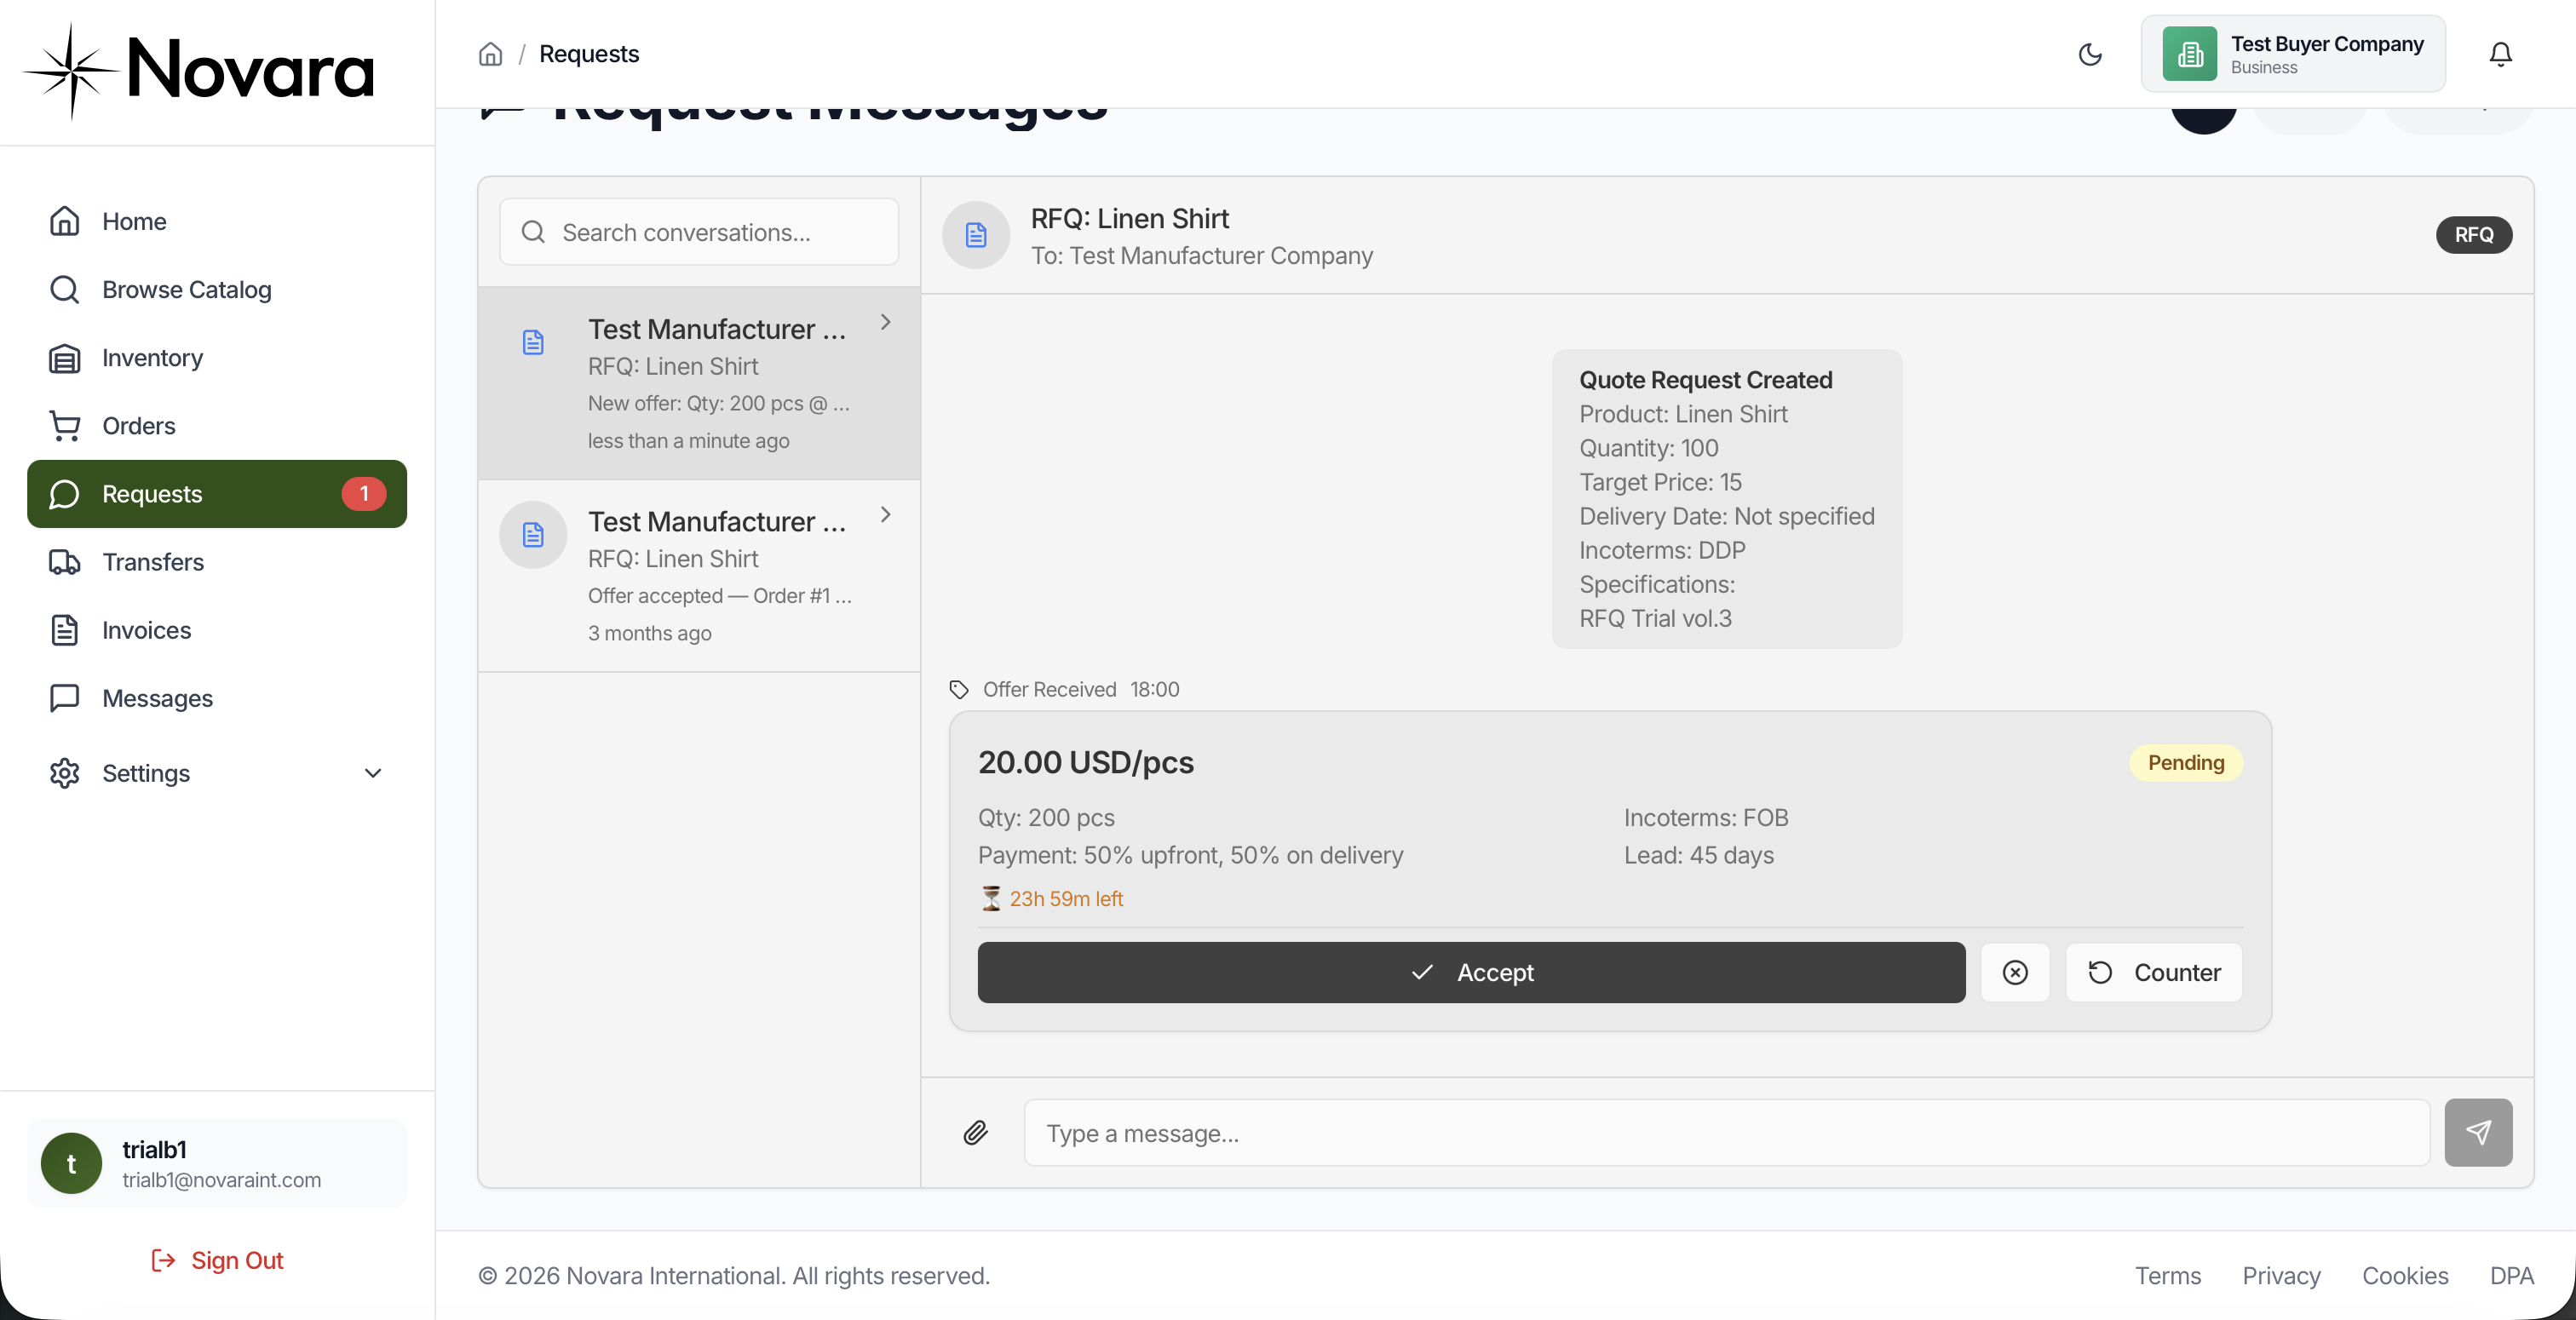The width and height of the screenshot is (2576, 1320).
Task: Focus the Search conversations field
Action: click(x=699, y=232)
